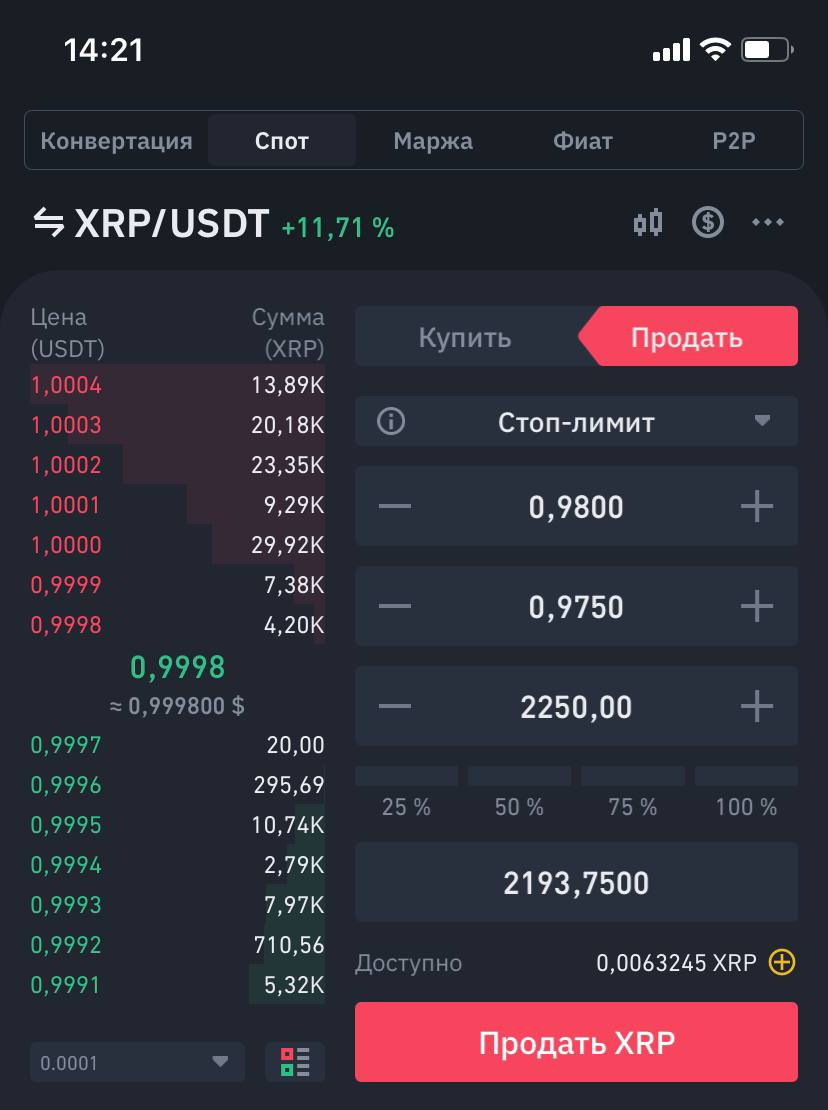The image size is (828, 1110).
Task: Tap the swap arrows icon beside XRP/USDT
Action: 49,222
